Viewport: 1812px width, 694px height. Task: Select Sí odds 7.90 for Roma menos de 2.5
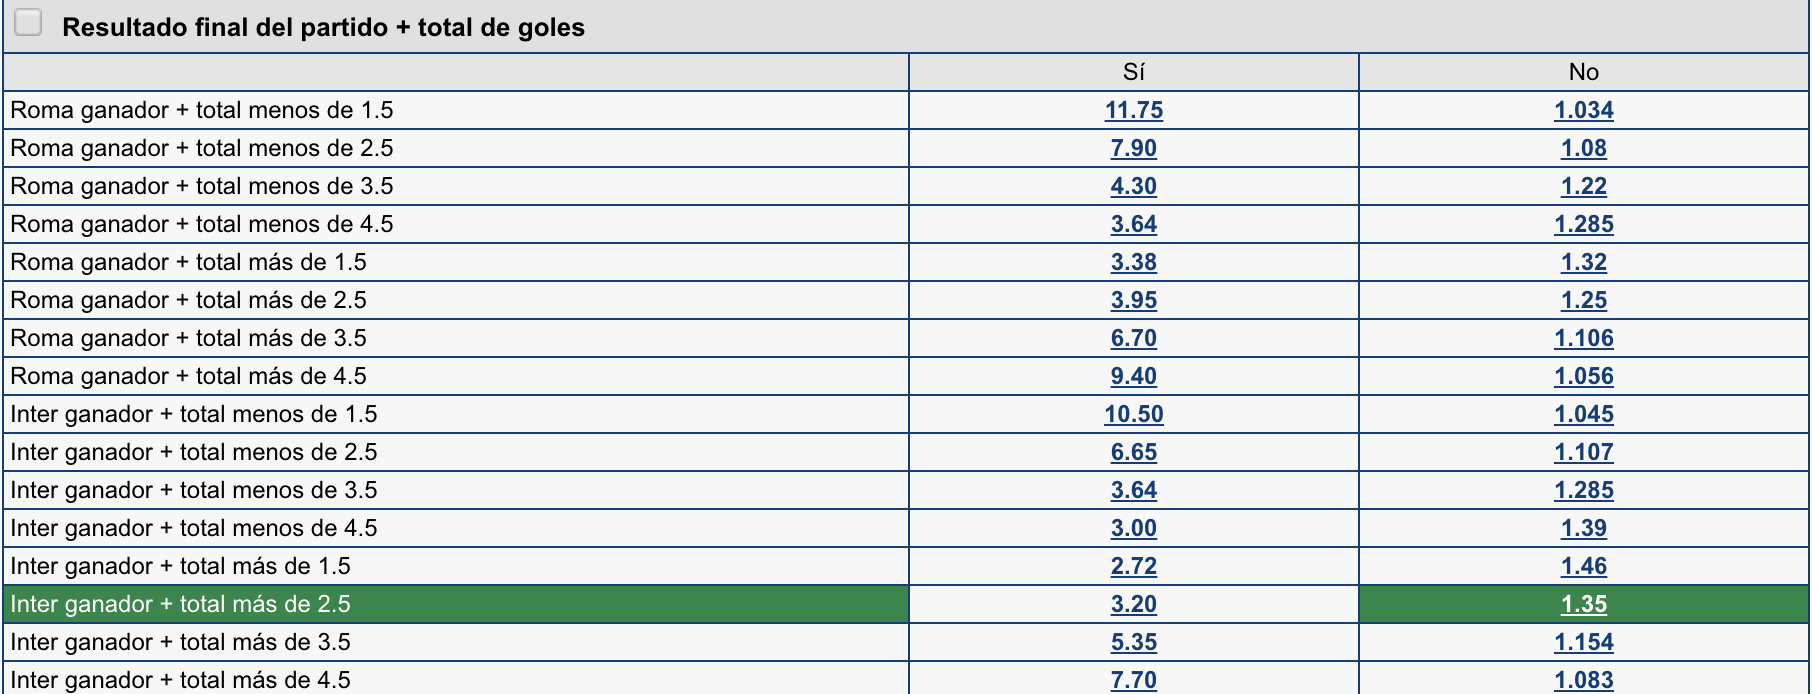click(x=1133, y=148)
